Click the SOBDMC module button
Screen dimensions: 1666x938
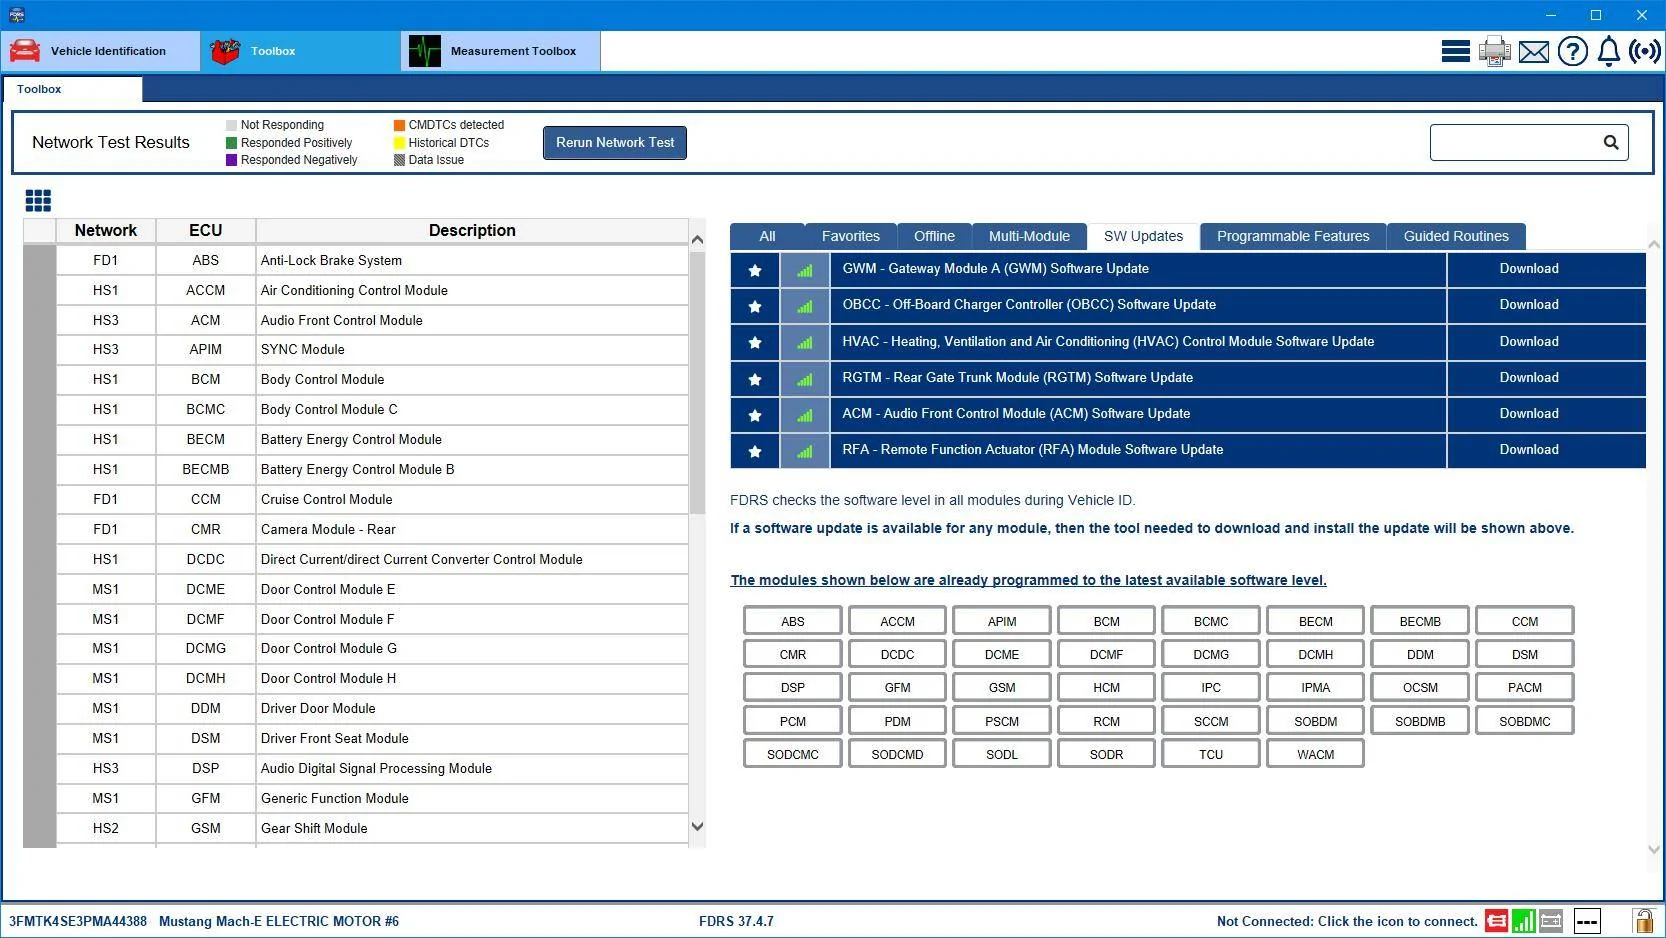click(x=1525, y=721)
